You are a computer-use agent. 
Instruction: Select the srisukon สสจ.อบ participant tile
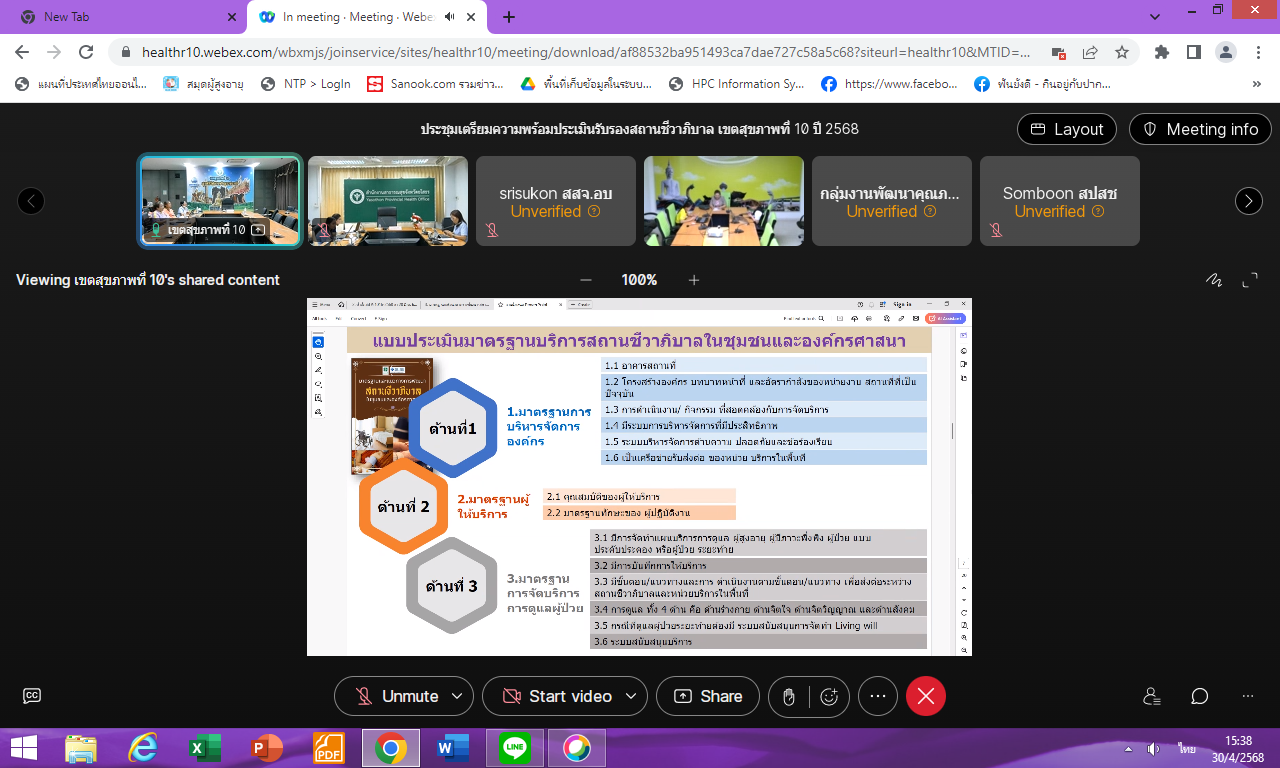pyautogui.click(x=556, y=201)
